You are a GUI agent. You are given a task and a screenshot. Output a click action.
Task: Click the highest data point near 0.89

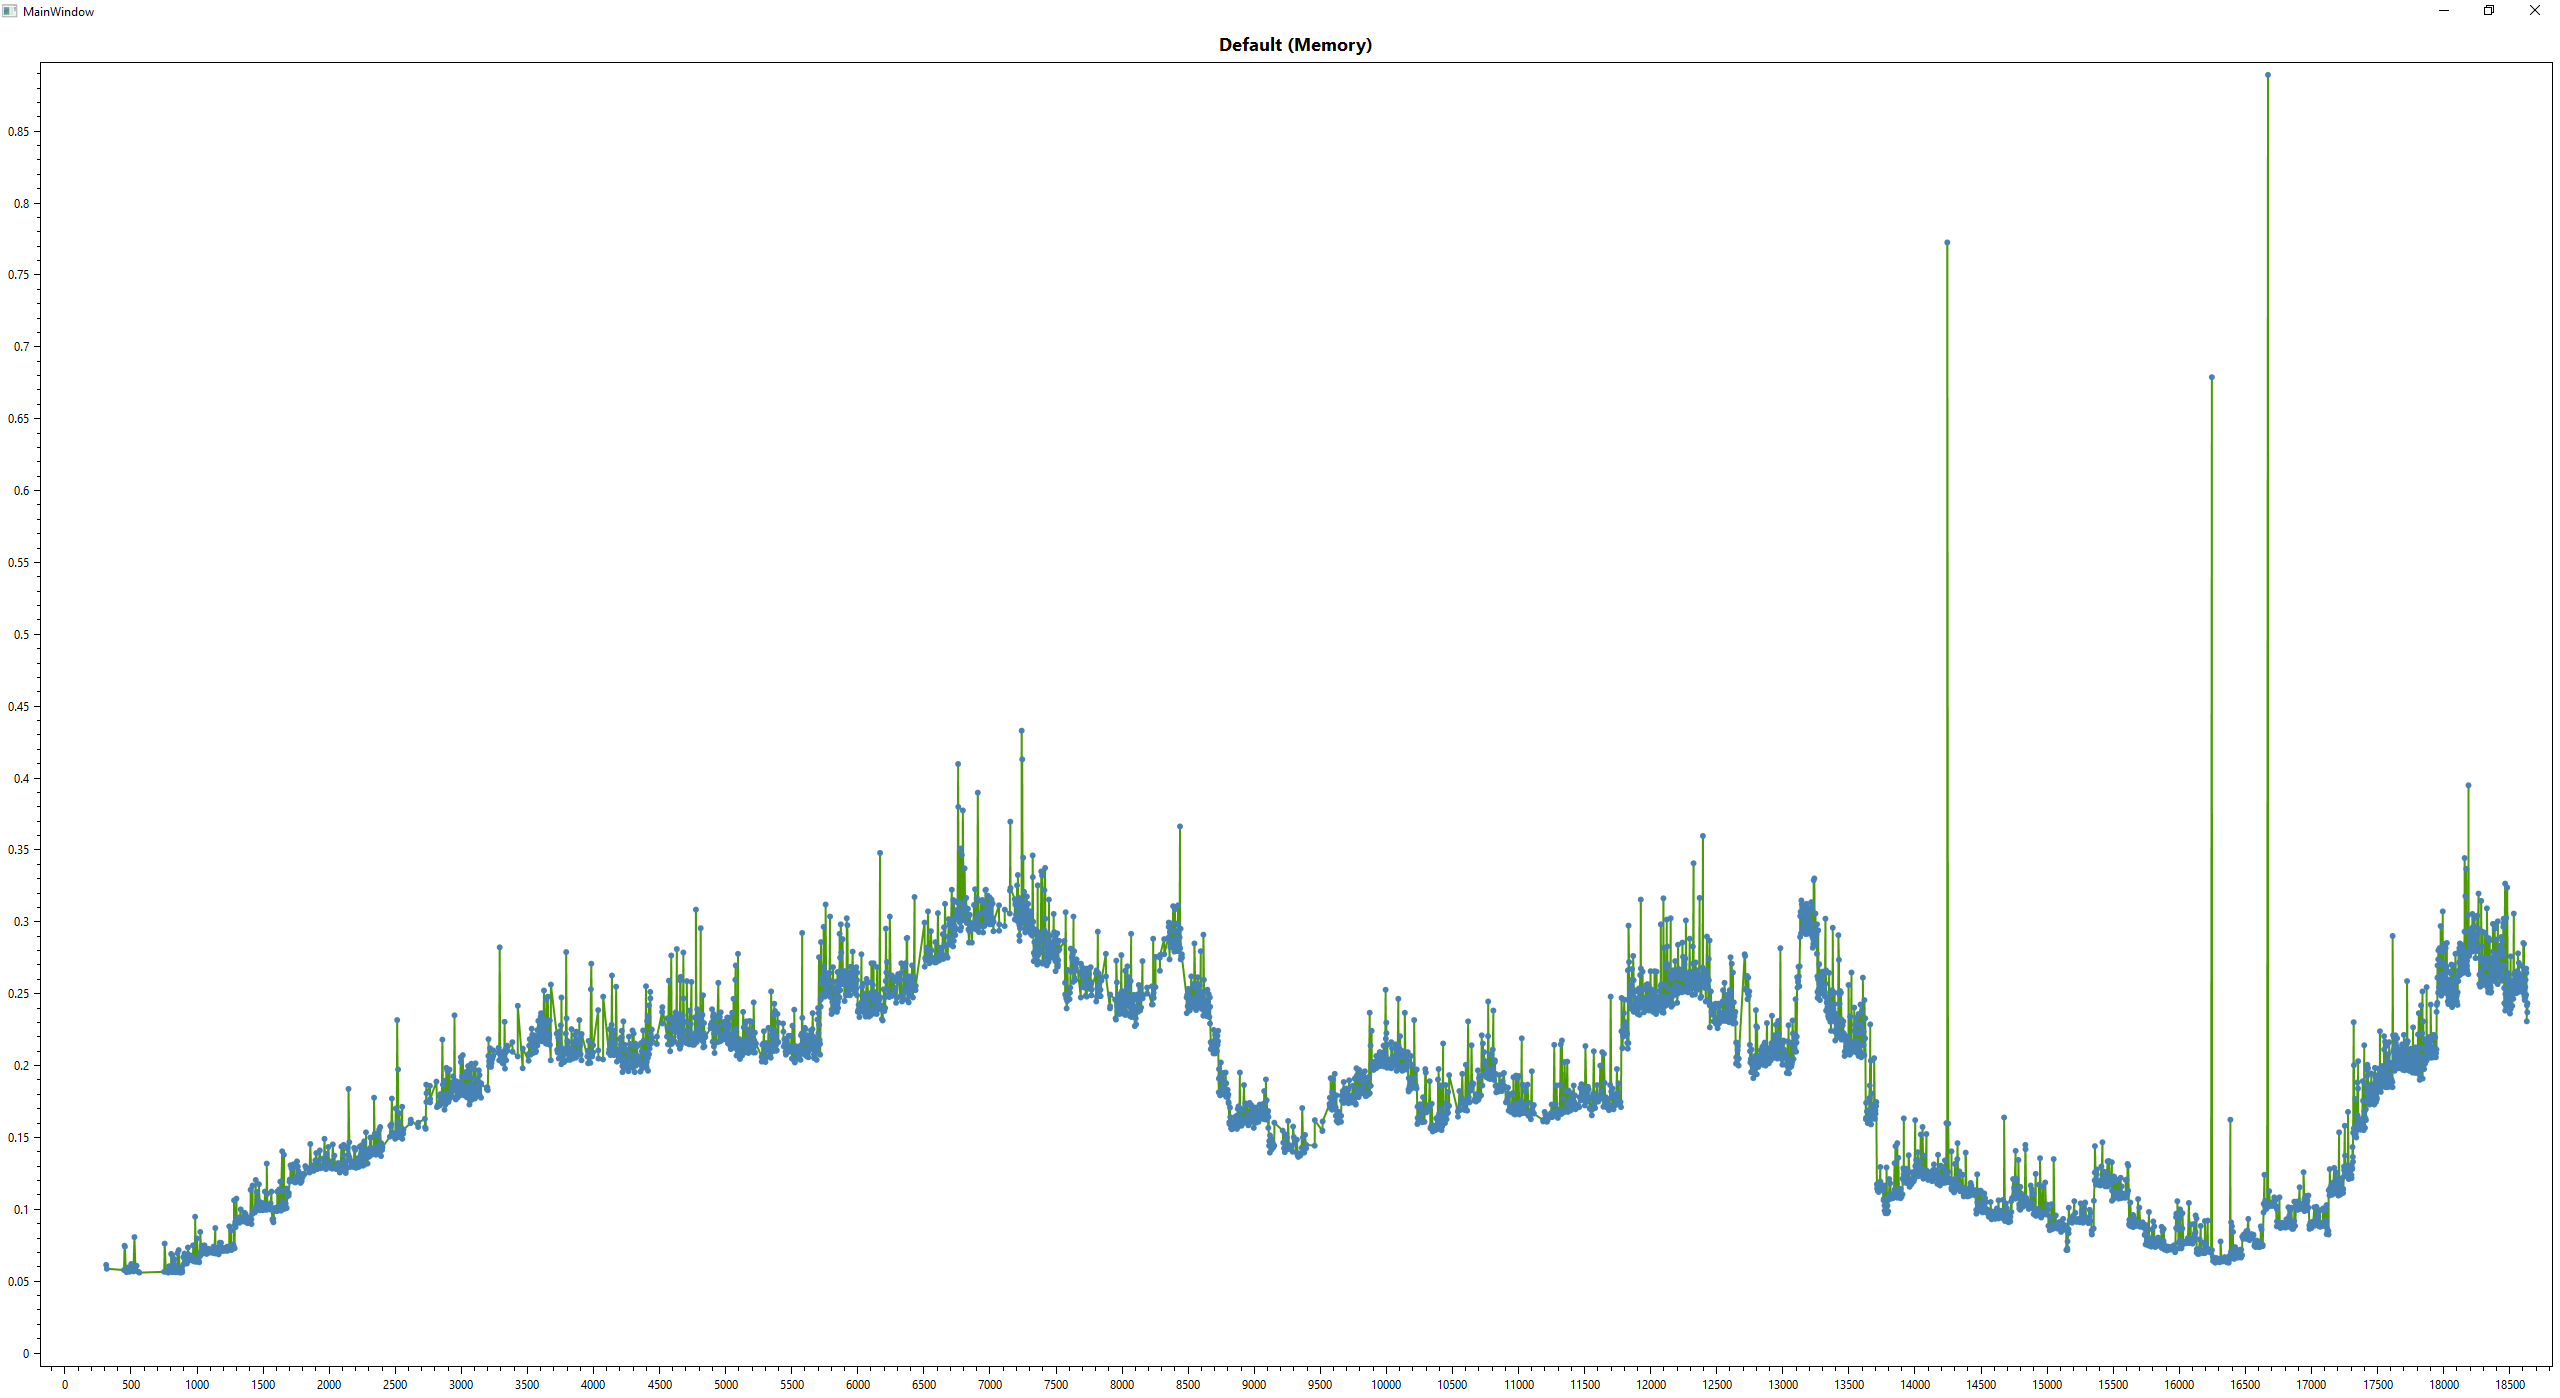tap(2267, 75)
